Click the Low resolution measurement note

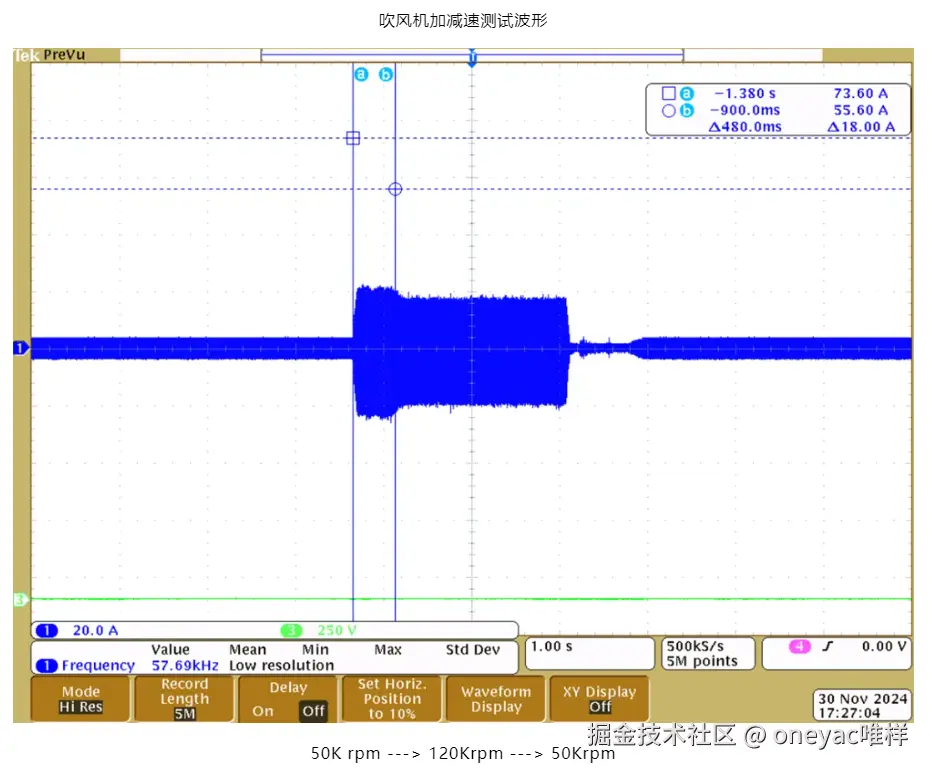click(282, 666)
